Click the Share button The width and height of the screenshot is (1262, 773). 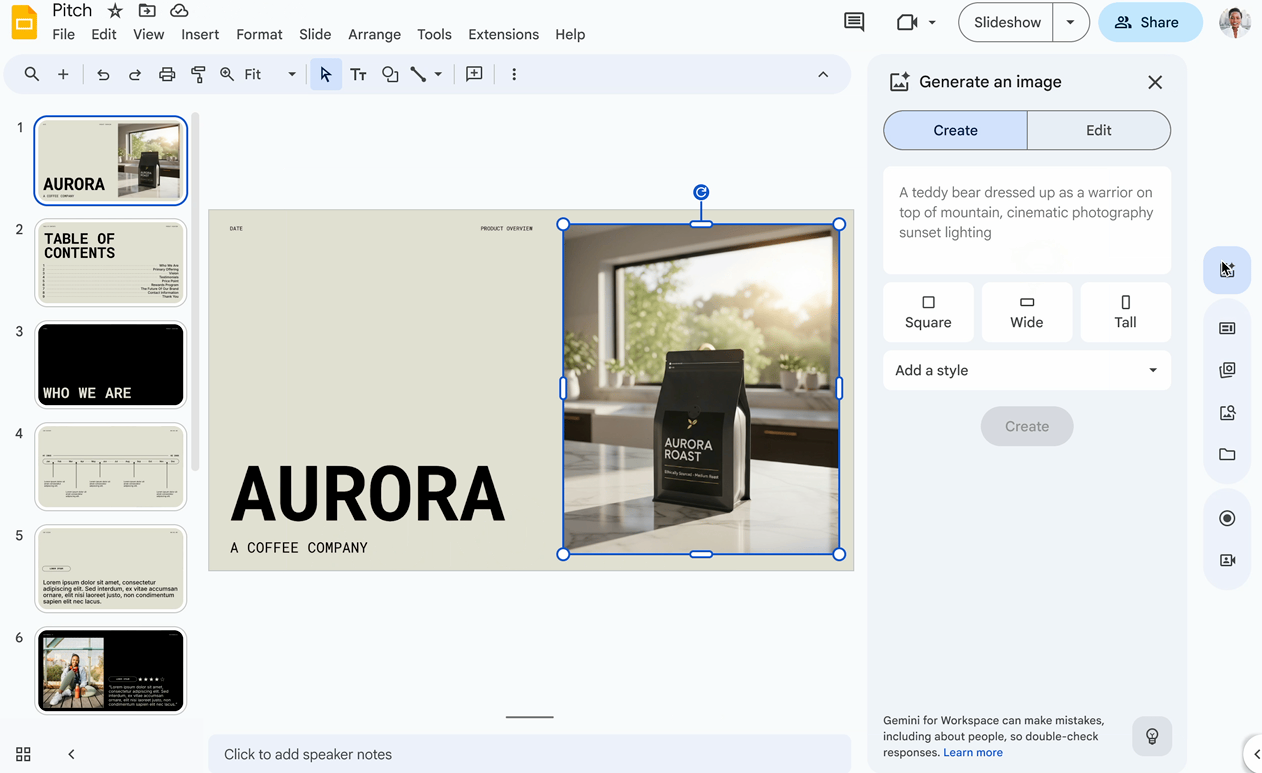(1149, 22)
